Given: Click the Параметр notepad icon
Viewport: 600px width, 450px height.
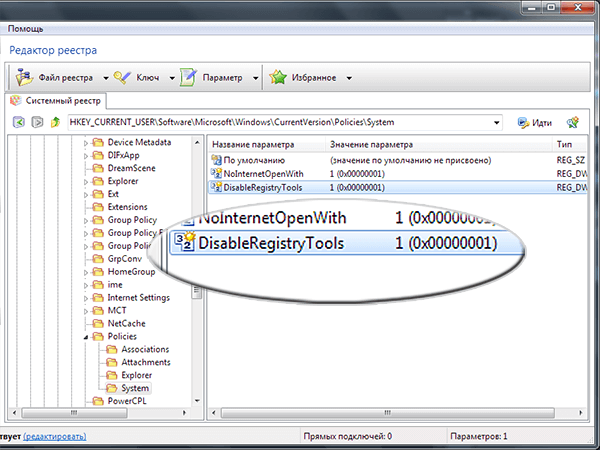Looking at the screenshot, I should coord(189,77).
